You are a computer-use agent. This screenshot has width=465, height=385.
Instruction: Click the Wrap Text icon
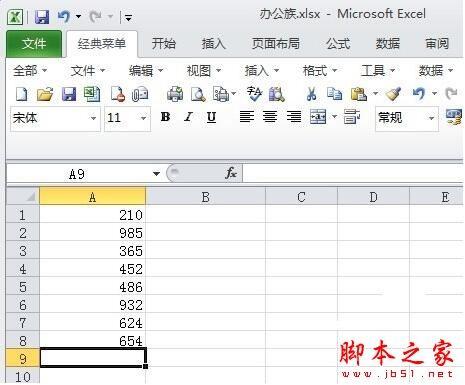click(x=352, y=117)
